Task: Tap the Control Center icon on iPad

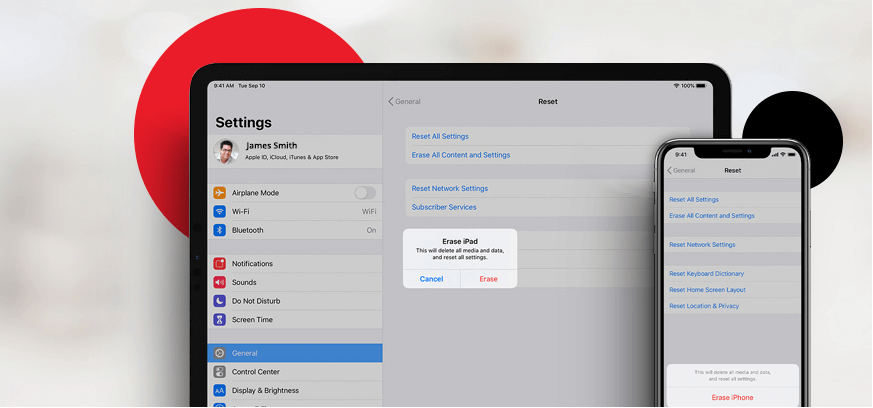Action: click(x=219, y=372)
